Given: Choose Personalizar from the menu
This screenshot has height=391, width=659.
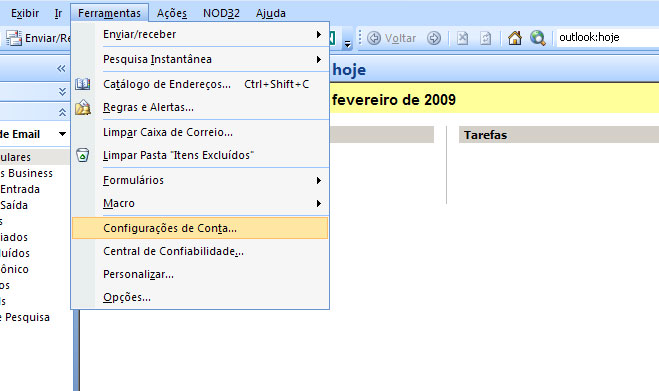Looking at the screenshot, I should (200, 274).
